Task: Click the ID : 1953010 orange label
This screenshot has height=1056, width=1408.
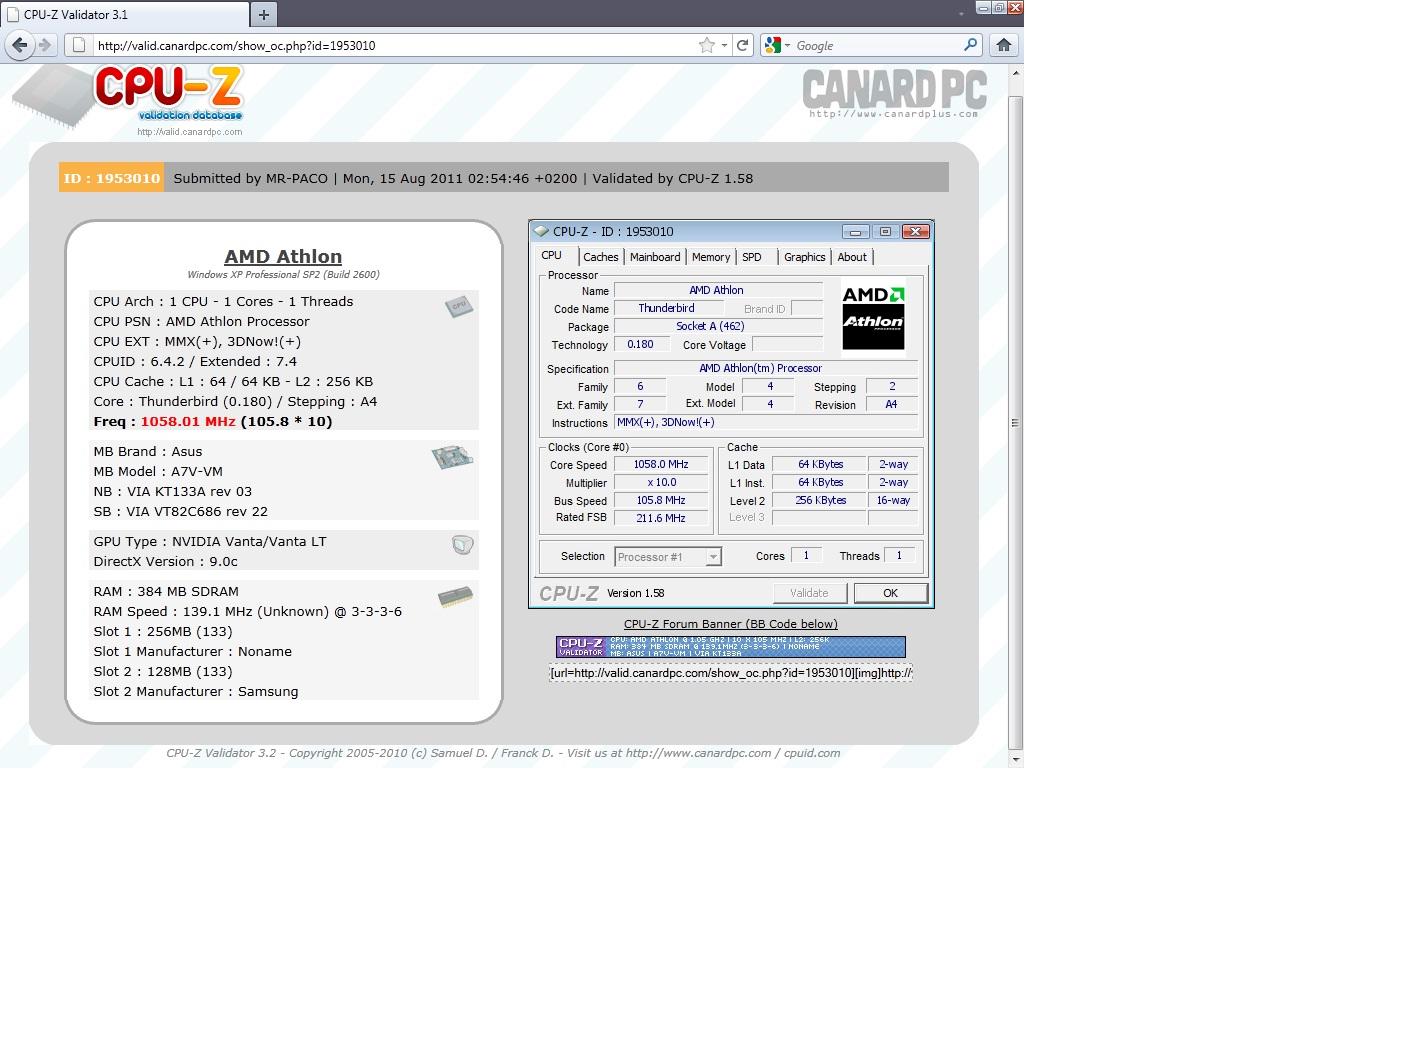Action: [111, 178]
